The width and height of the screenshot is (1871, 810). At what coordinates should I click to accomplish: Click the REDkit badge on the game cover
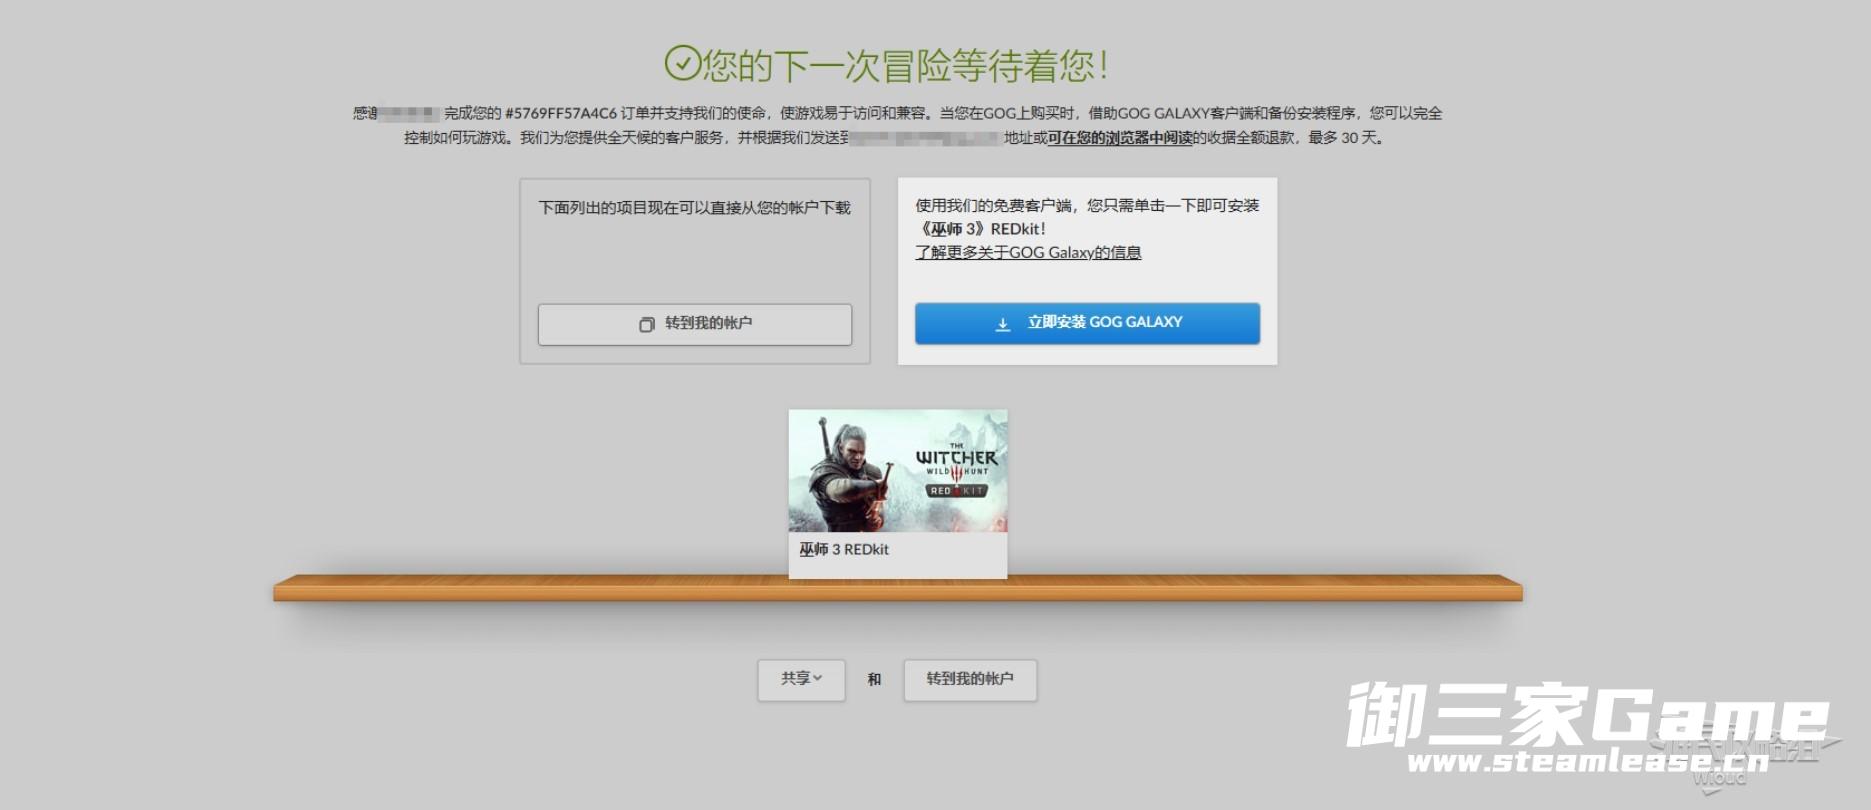click(x=957, y=491)
